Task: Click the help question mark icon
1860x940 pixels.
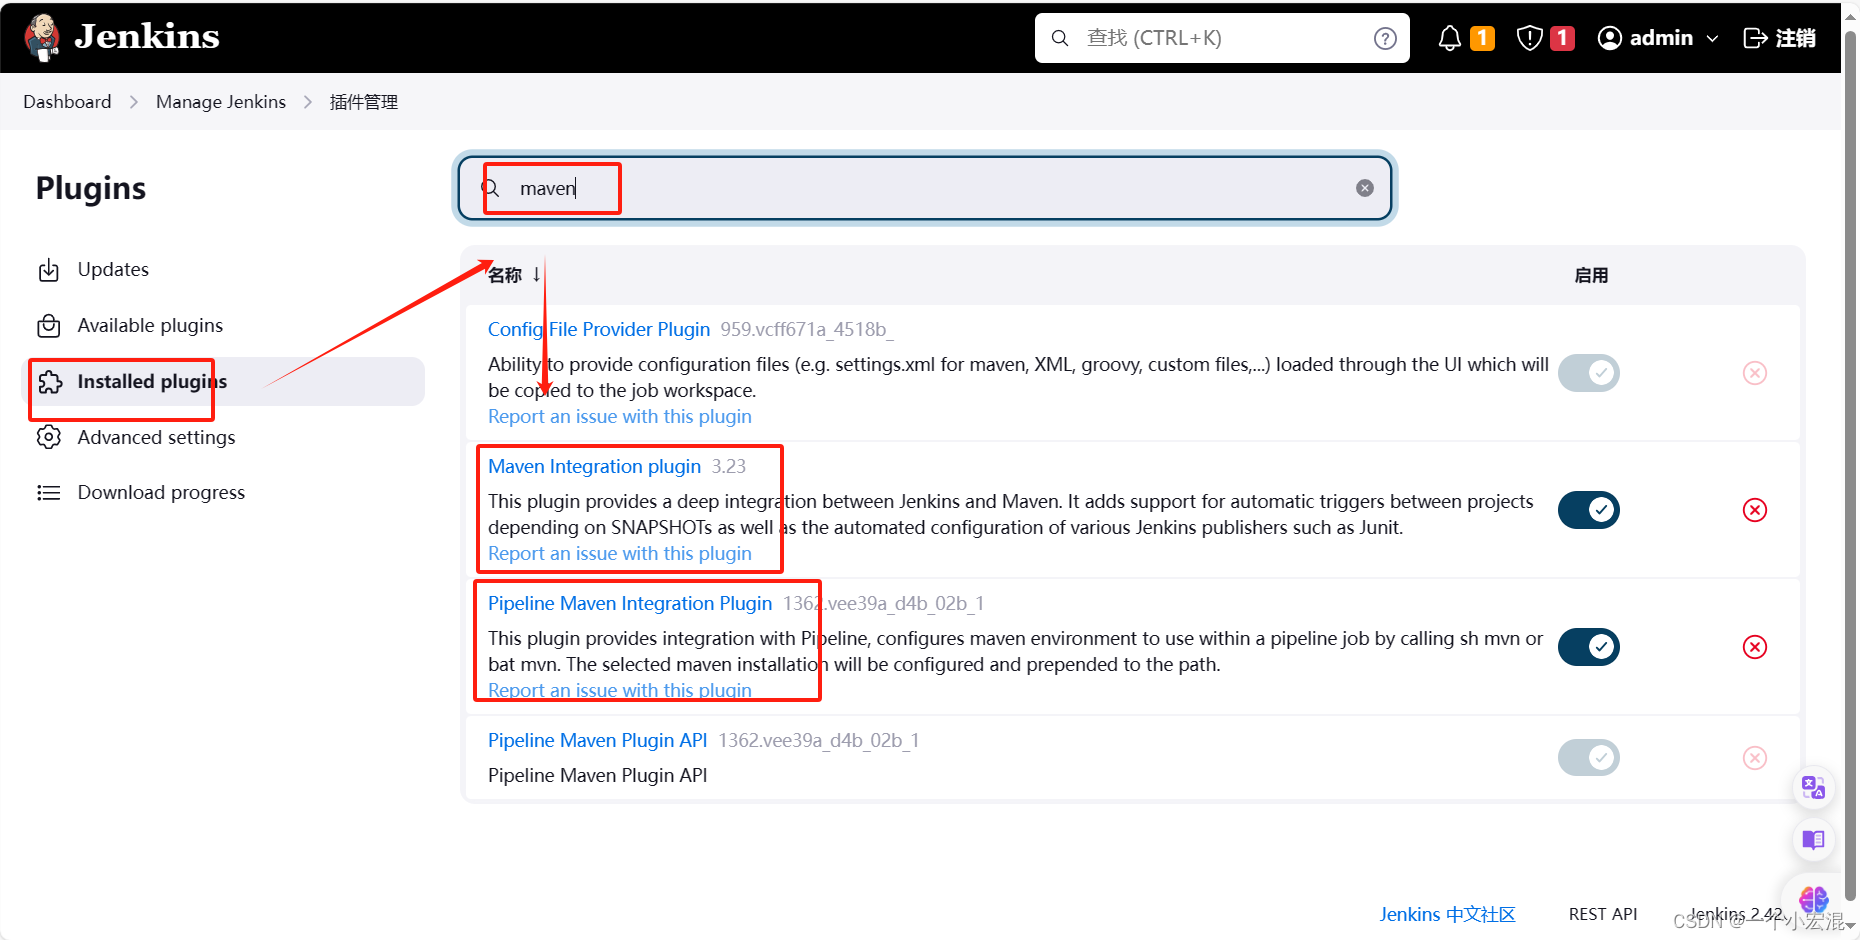Action: click(1385, 37)
